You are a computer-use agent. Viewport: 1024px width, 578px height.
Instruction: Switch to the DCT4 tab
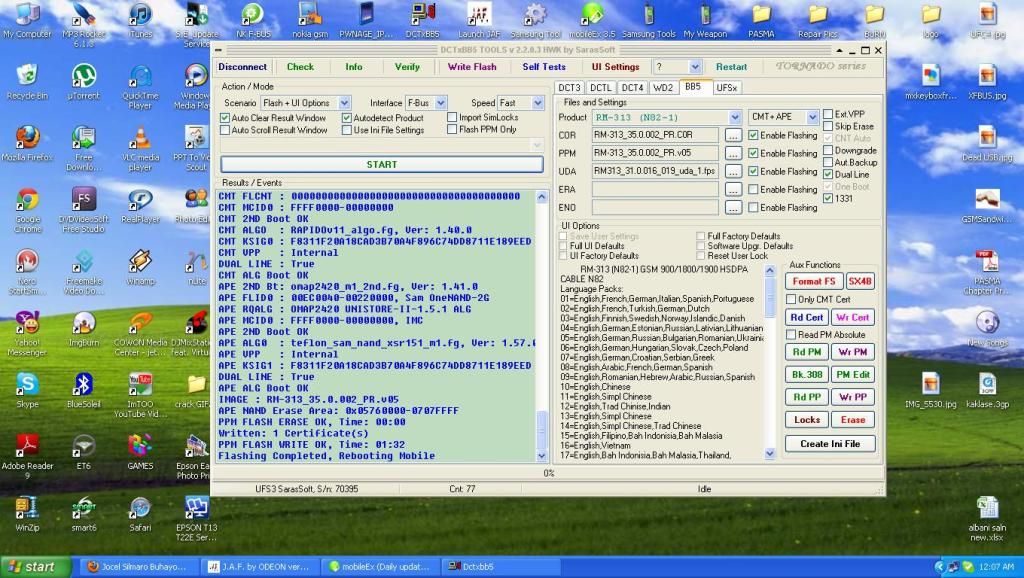pos(632,88)
